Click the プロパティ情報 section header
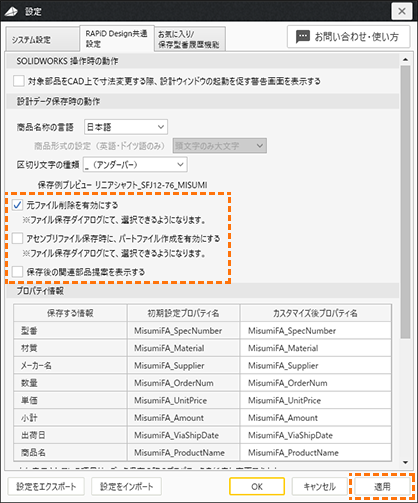The height and width of the screenshot is (503, 418). pos(202,291)
